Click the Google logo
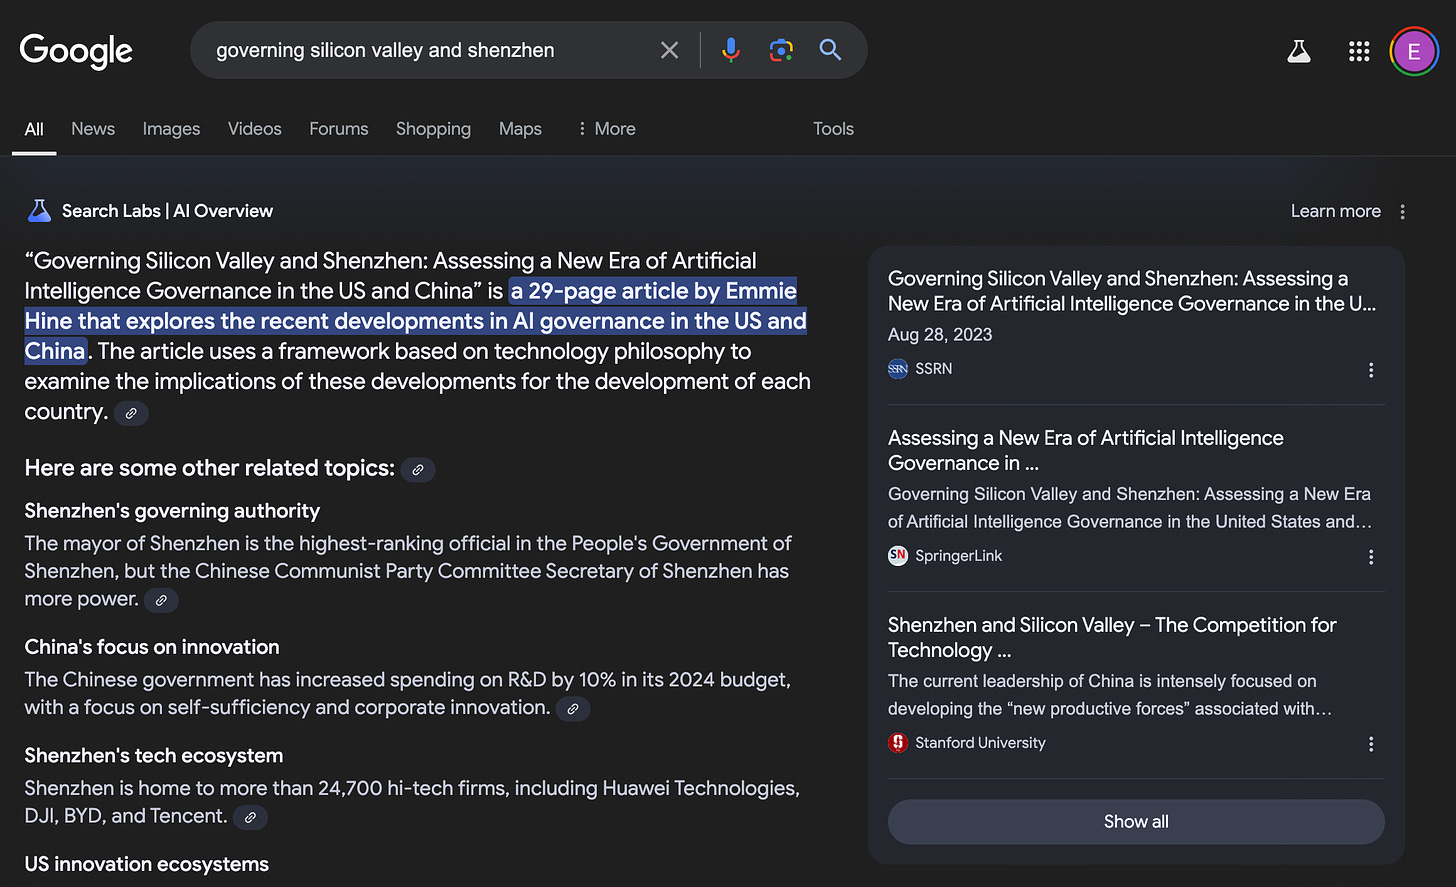 click(x=76, y=50)
